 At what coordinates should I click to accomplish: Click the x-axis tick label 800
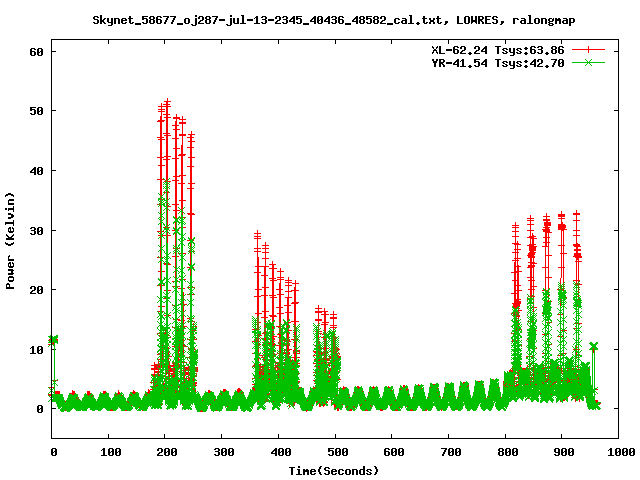507,452
